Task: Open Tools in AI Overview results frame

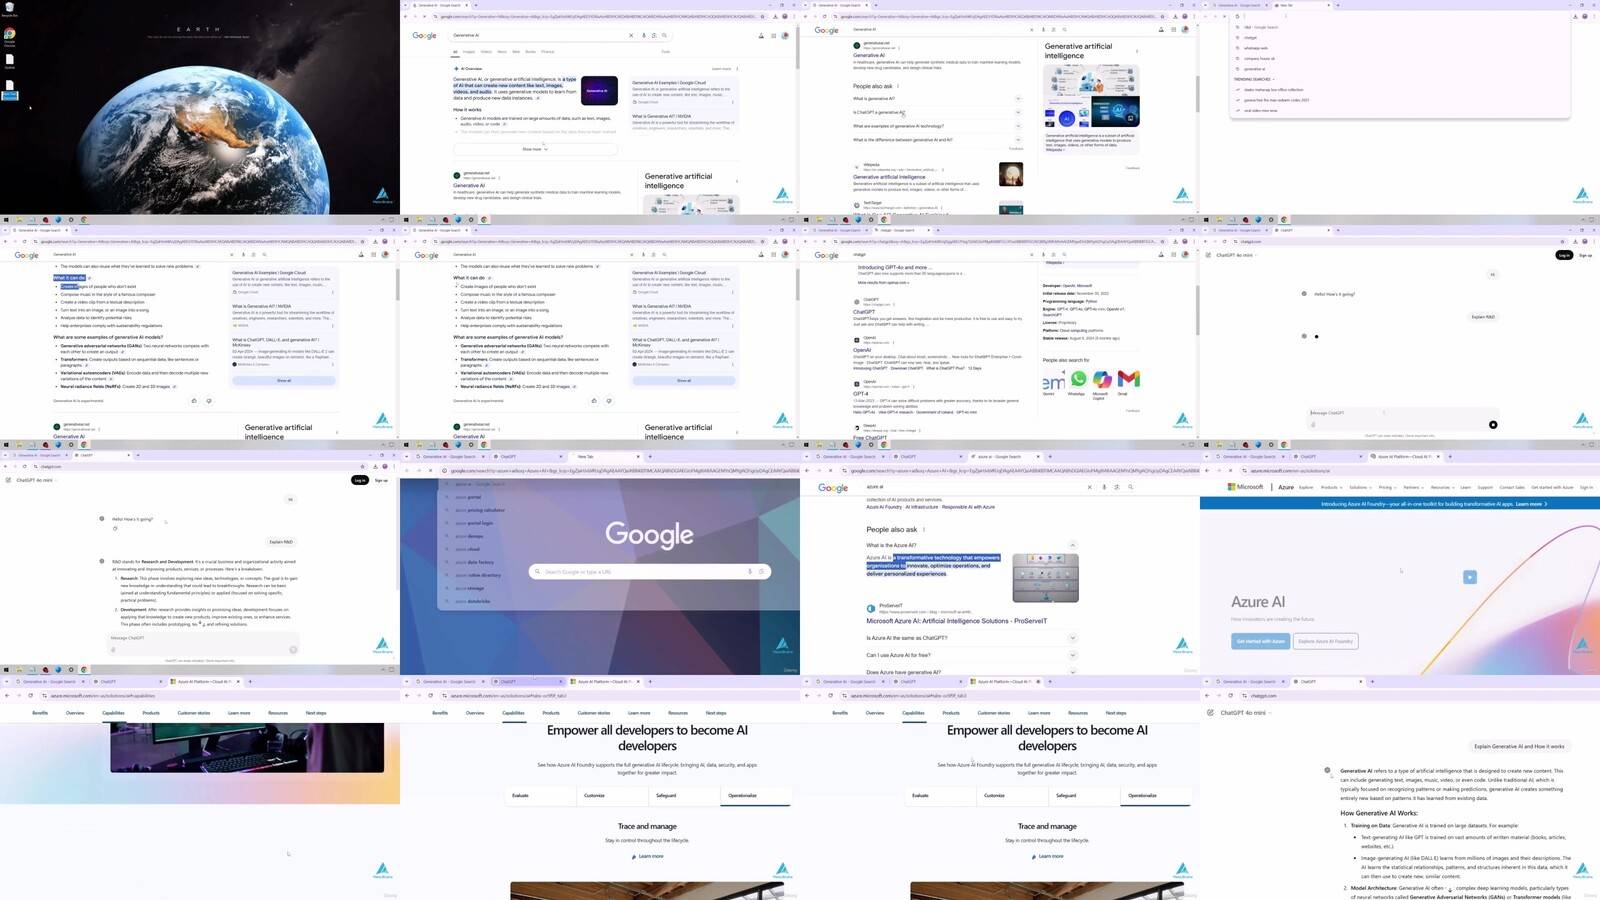Action: pos(666,51)
